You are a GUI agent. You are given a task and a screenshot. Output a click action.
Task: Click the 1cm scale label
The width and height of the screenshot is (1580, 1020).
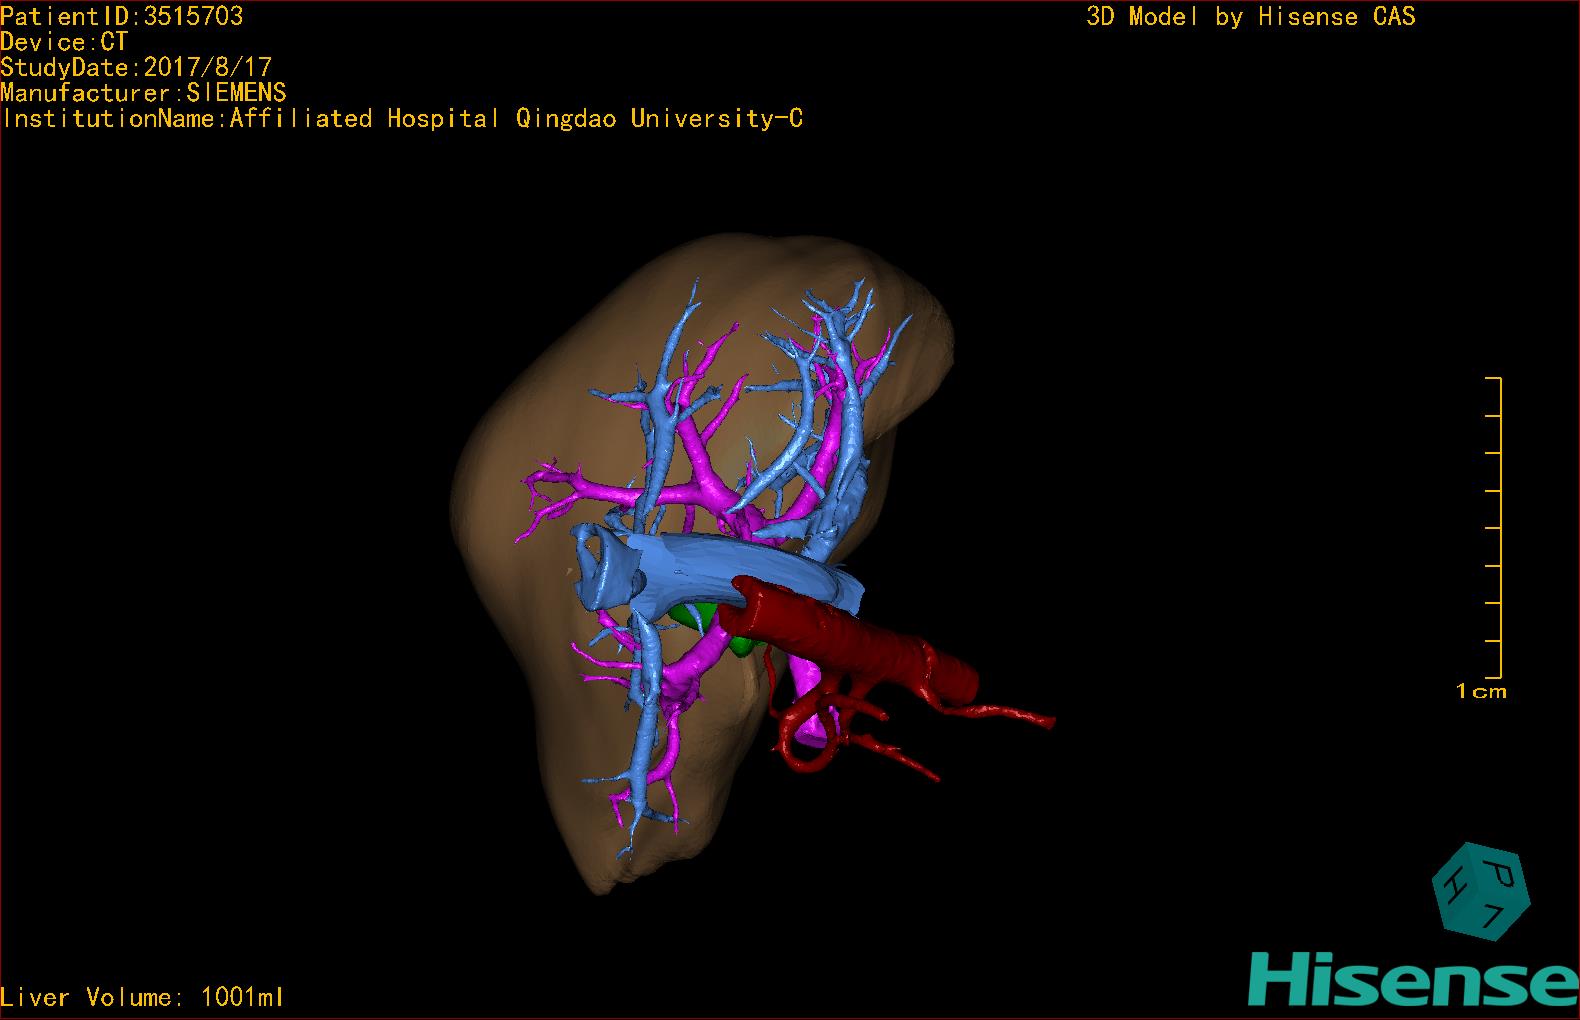click(1480, 691)
